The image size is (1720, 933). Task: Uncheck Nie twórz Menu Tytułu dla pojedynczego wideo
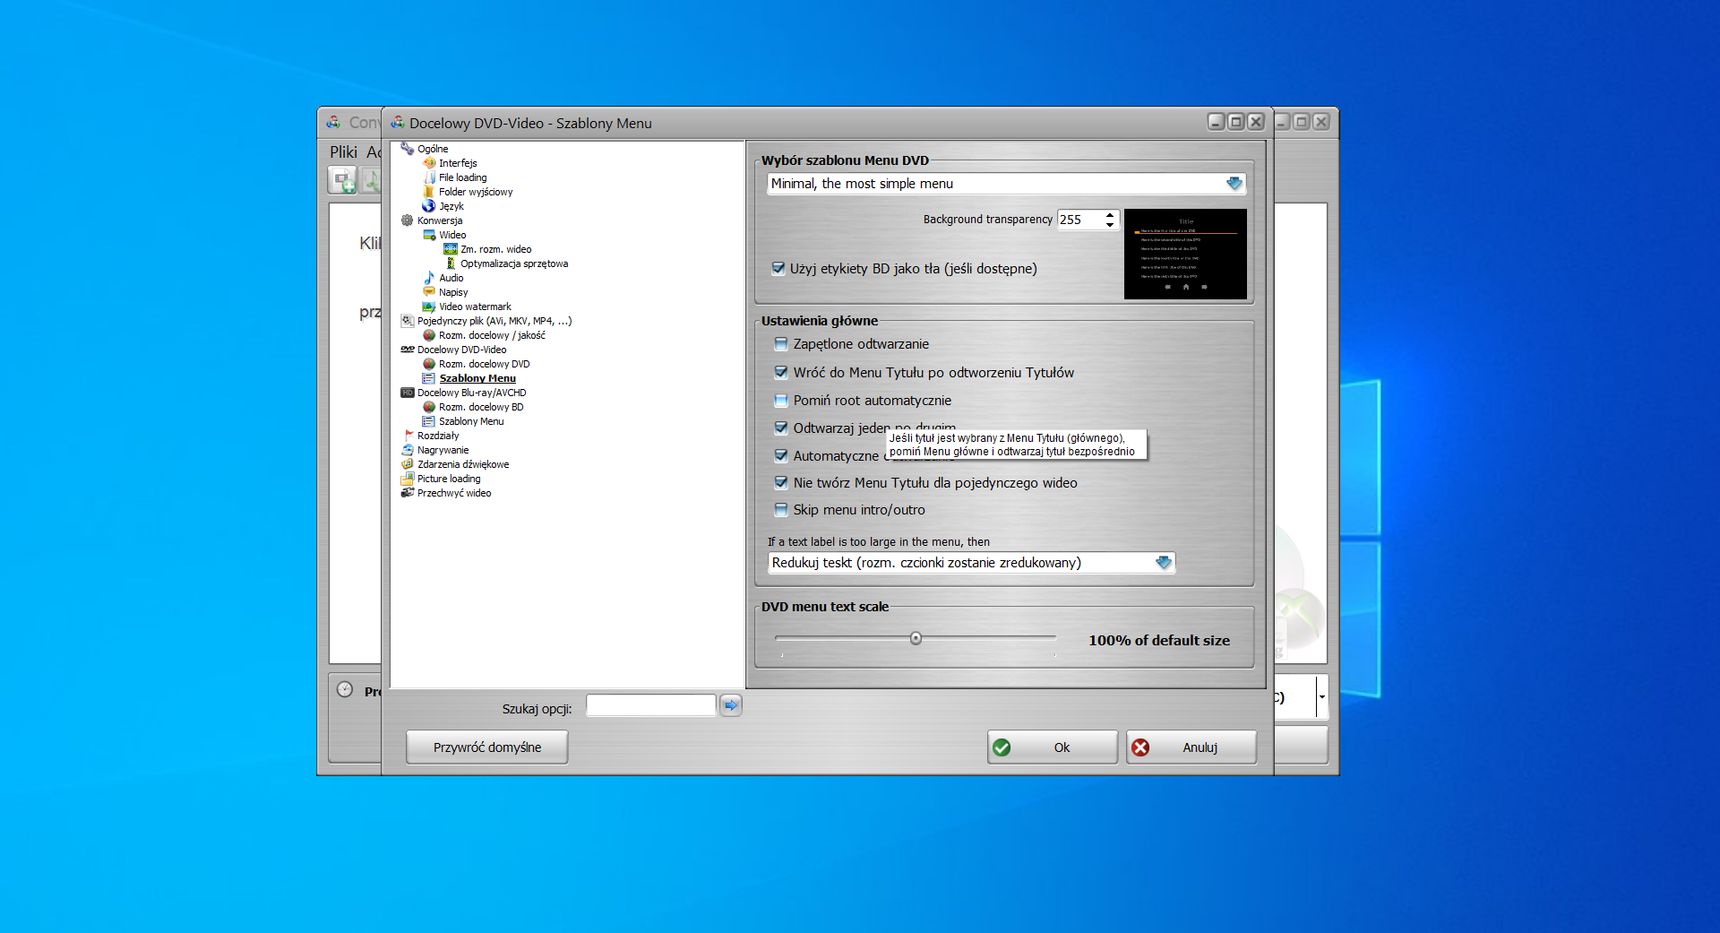(781, 482)
